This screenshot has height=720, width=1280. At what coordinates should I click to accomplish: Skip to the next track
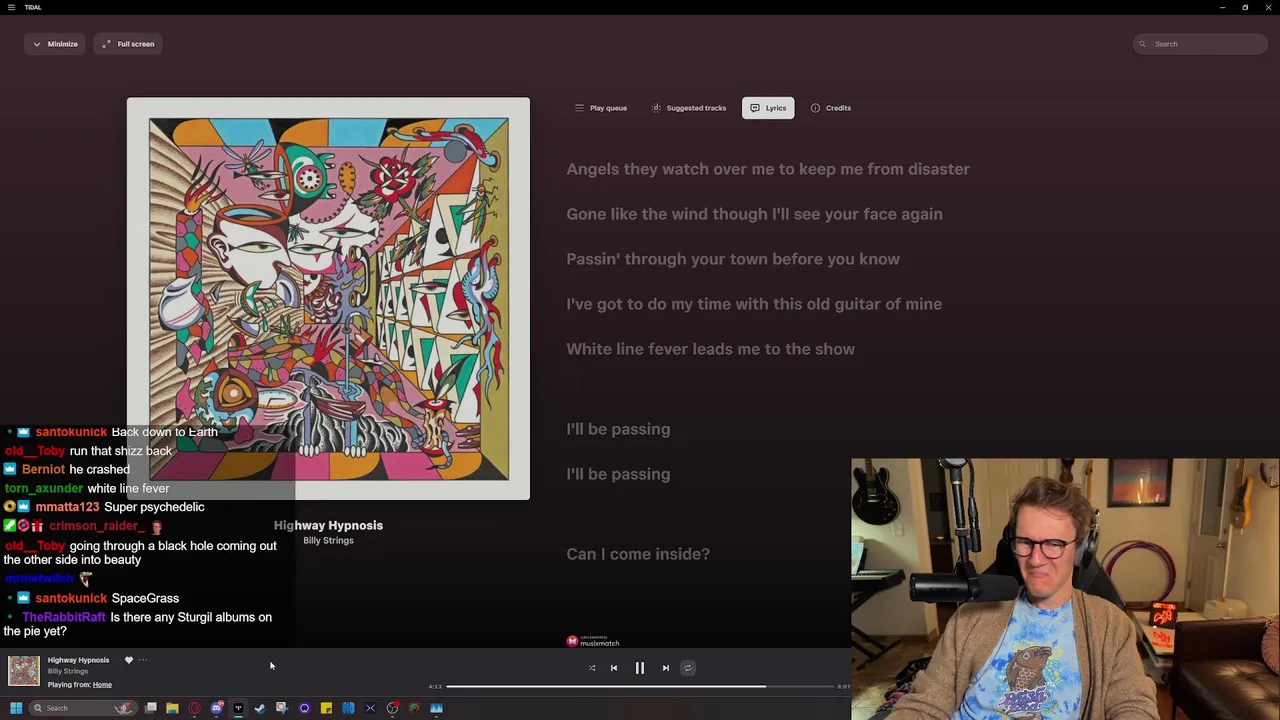pos(666,668)
